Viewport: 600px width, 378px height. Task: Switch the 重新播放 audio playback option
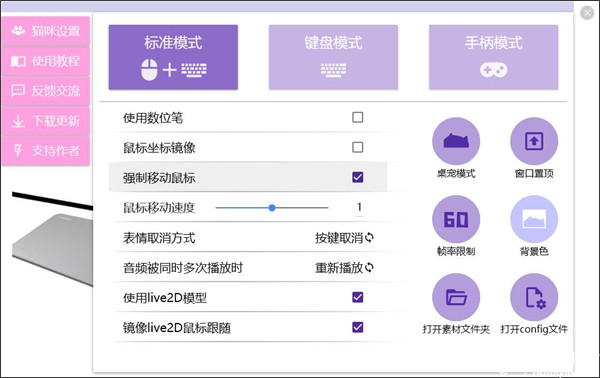click(344, 267)
